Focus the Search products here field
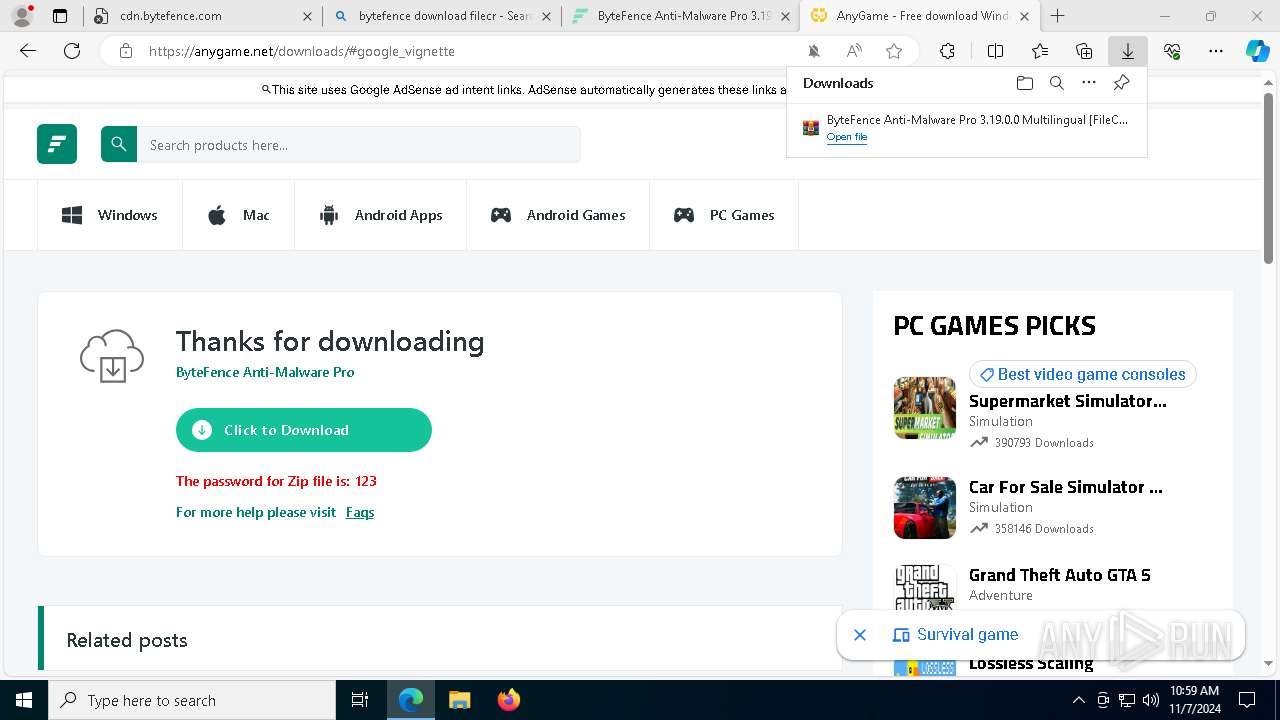The image size is (1280, 720). pyautogui.click(x=358, y=144)
